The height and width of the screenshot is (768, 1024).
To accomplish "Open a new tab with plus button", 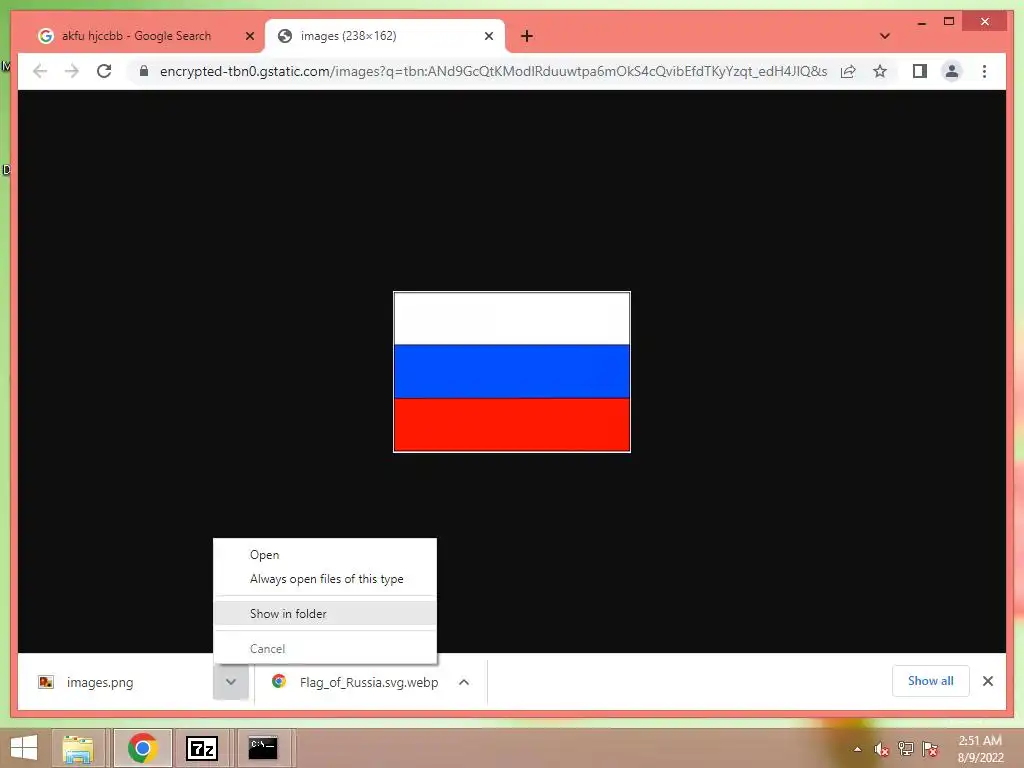I will pyautogui.click(x=526, y=36).
